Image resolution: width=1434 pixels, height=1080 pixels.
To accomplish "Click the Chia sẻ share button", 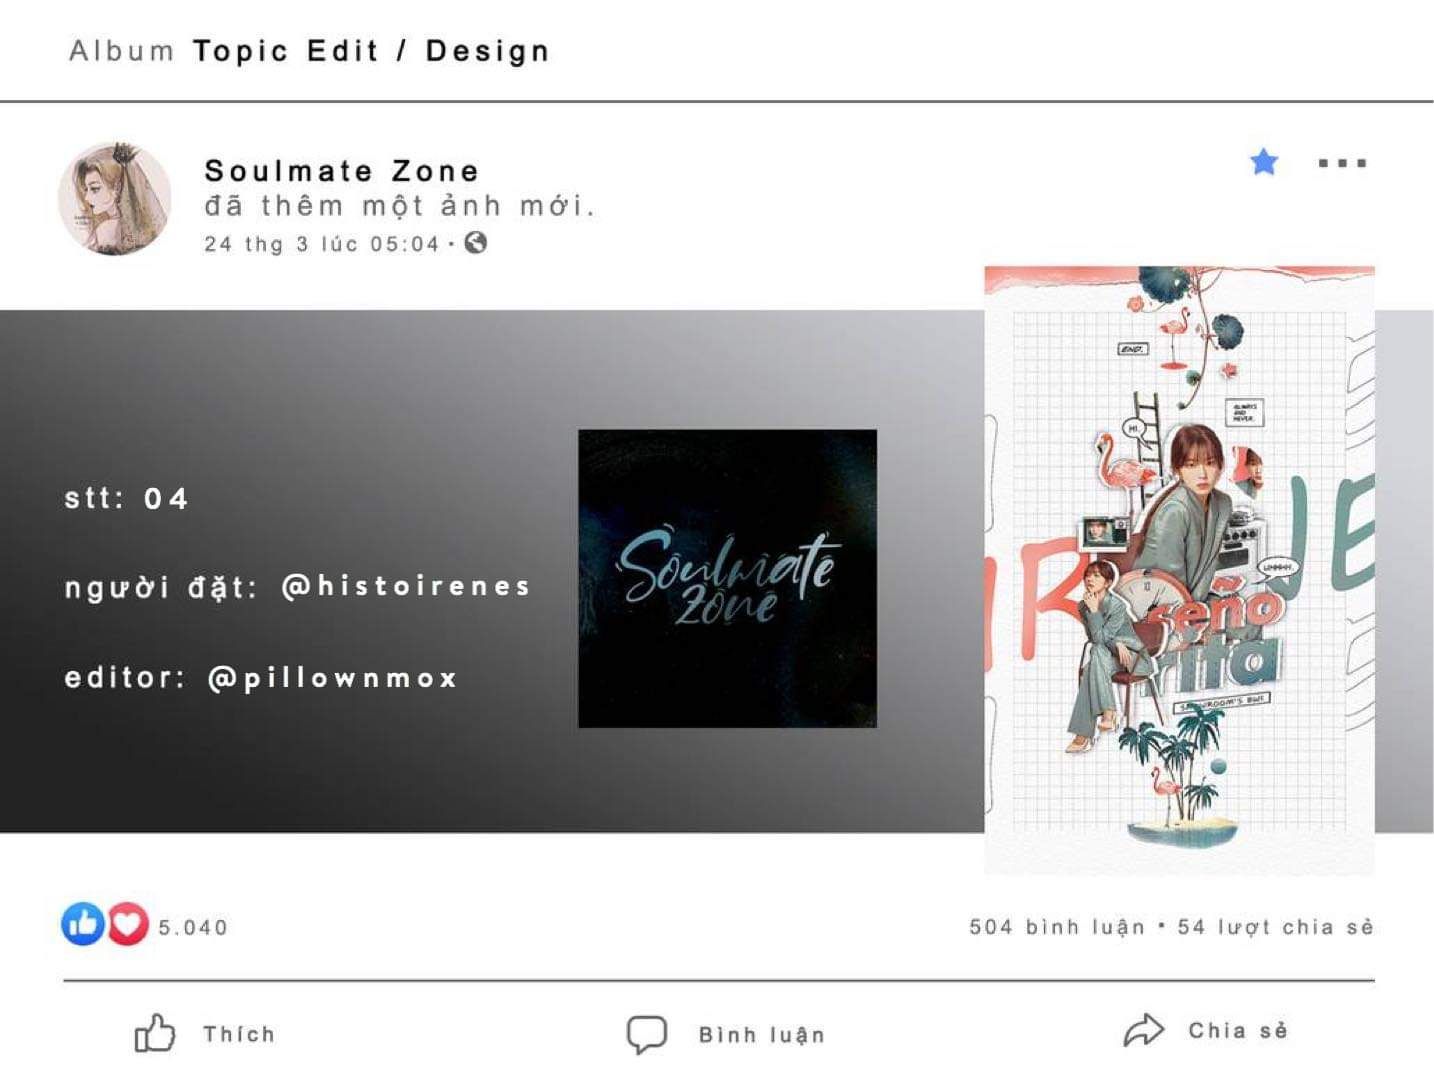I will point(1238,1031).
